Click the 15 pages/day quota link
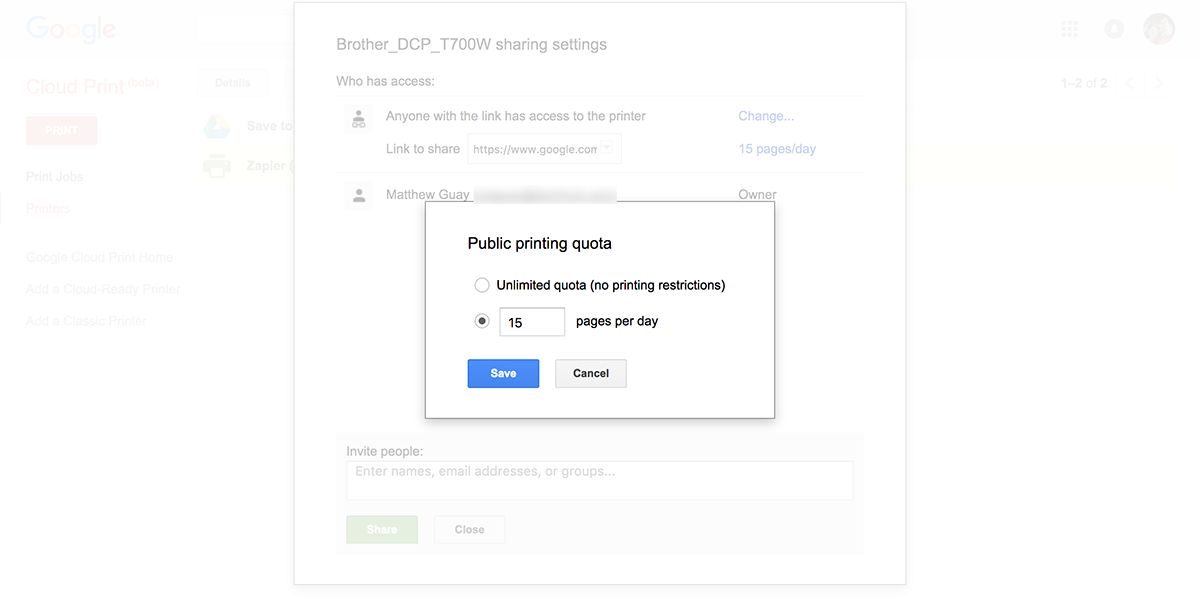Viewport: 1200px width, 599px height. [x=776, y=149]
